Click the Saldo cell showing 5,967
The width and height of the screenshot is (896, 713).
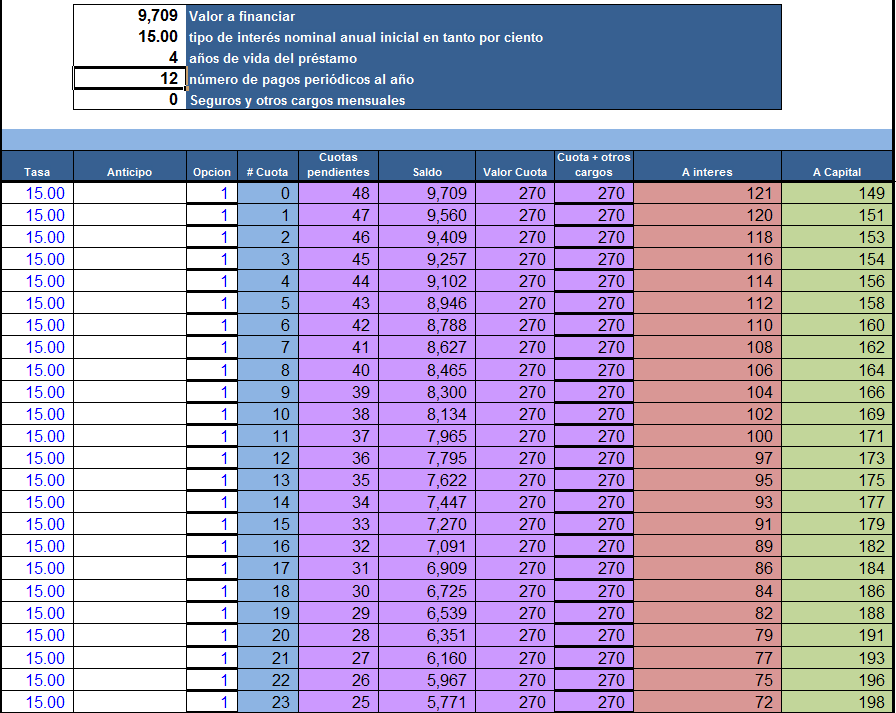427,680
